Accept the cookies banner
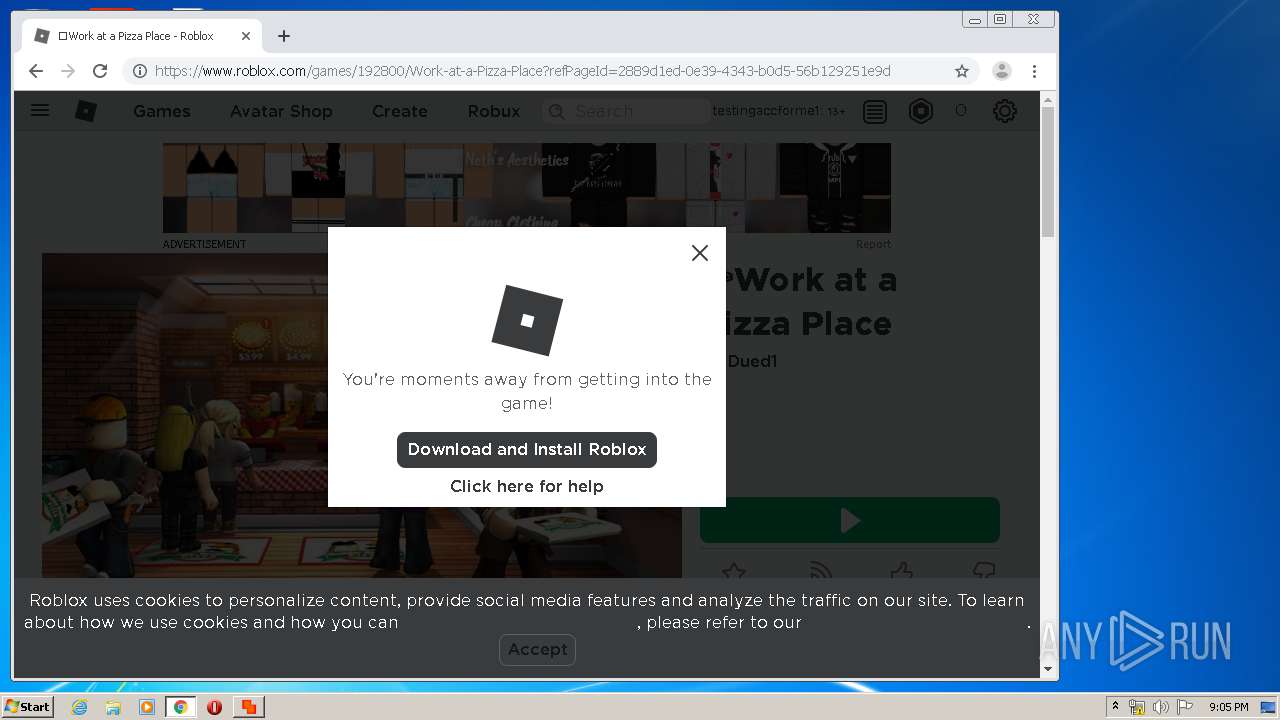 [x=537, y=649]
